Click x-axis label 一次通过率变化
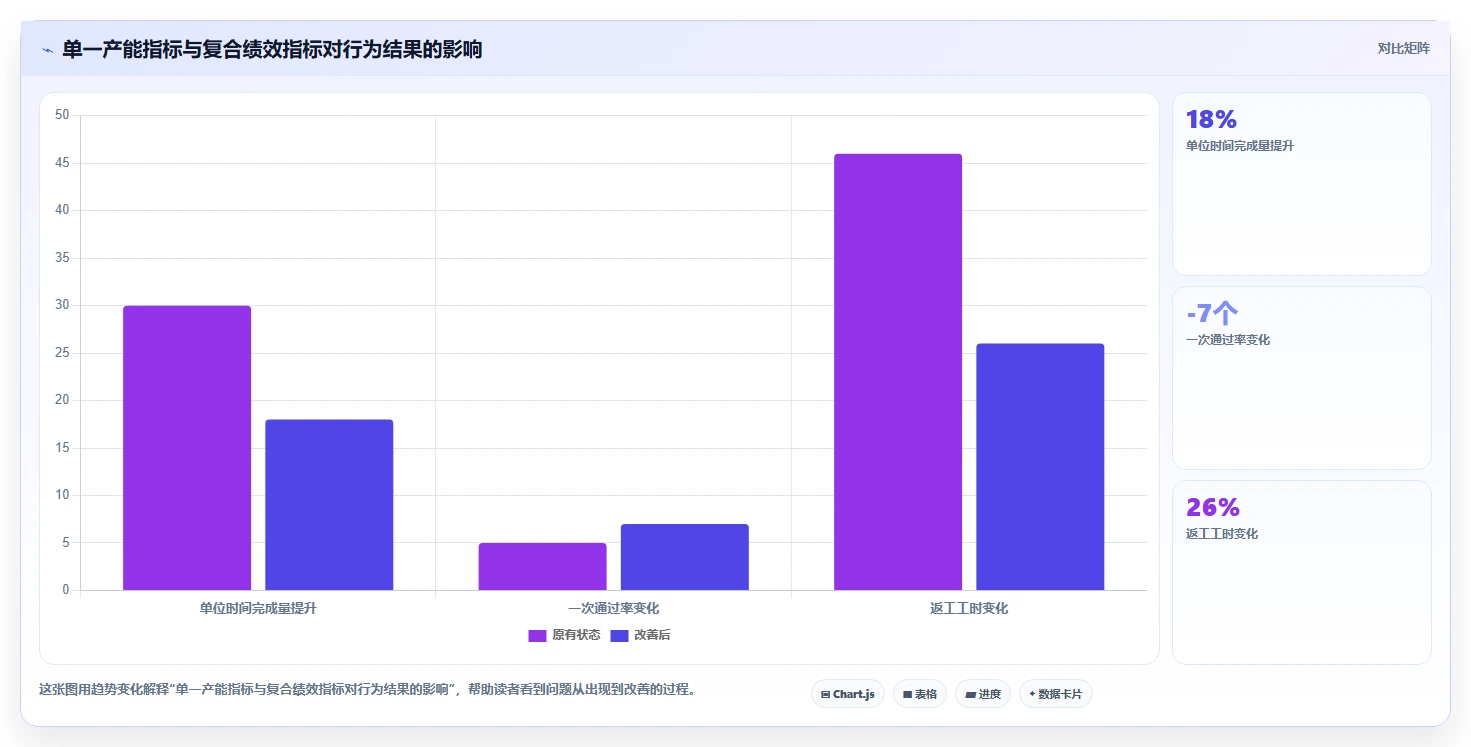 click(x=613, y=608)
